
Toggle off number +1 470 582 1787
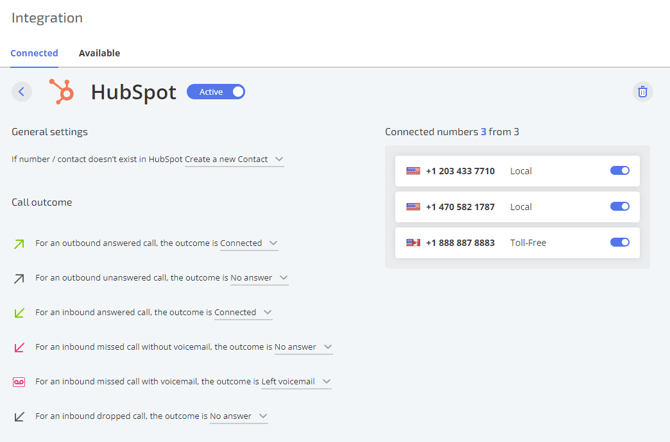click(x=620, y=206)
